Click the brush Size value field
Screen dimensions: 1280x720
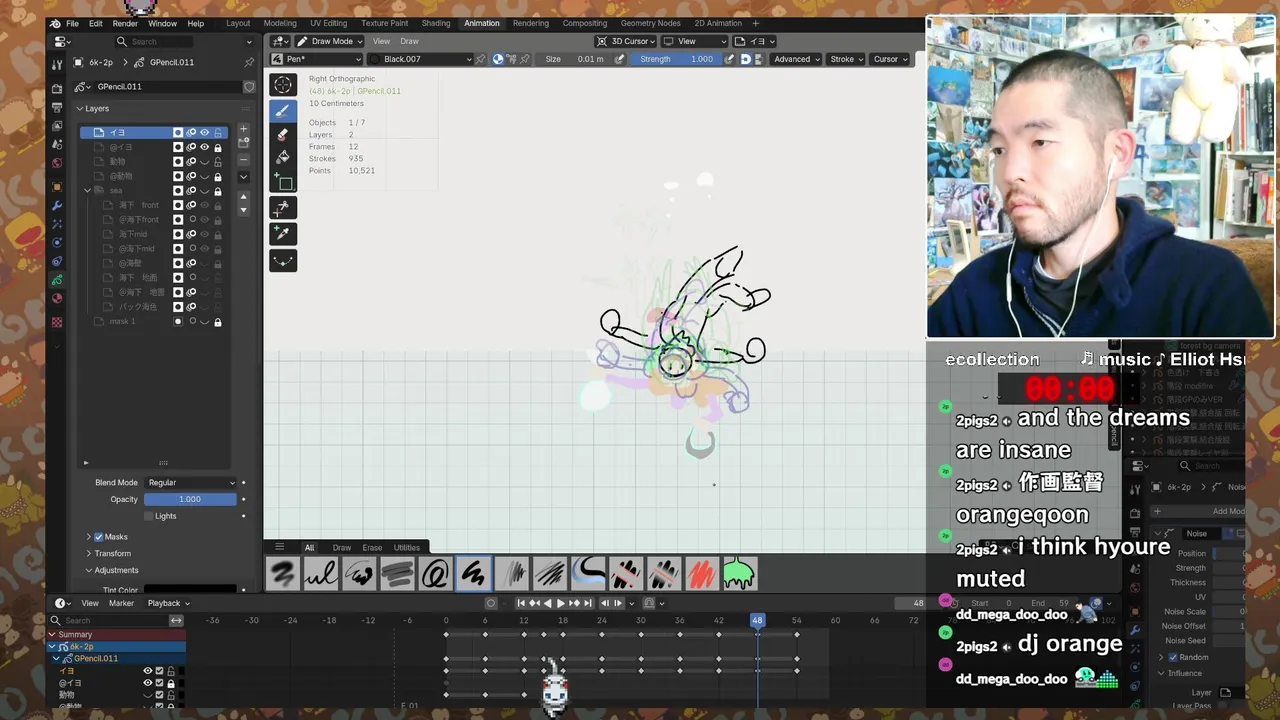point(575,59)
